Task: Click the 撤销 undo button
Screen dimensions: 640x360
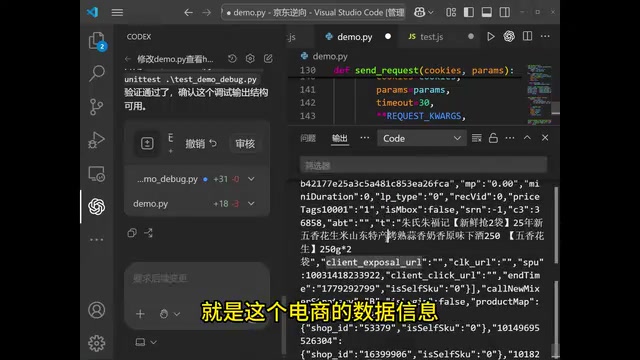Action: click(x=201, y=144)
